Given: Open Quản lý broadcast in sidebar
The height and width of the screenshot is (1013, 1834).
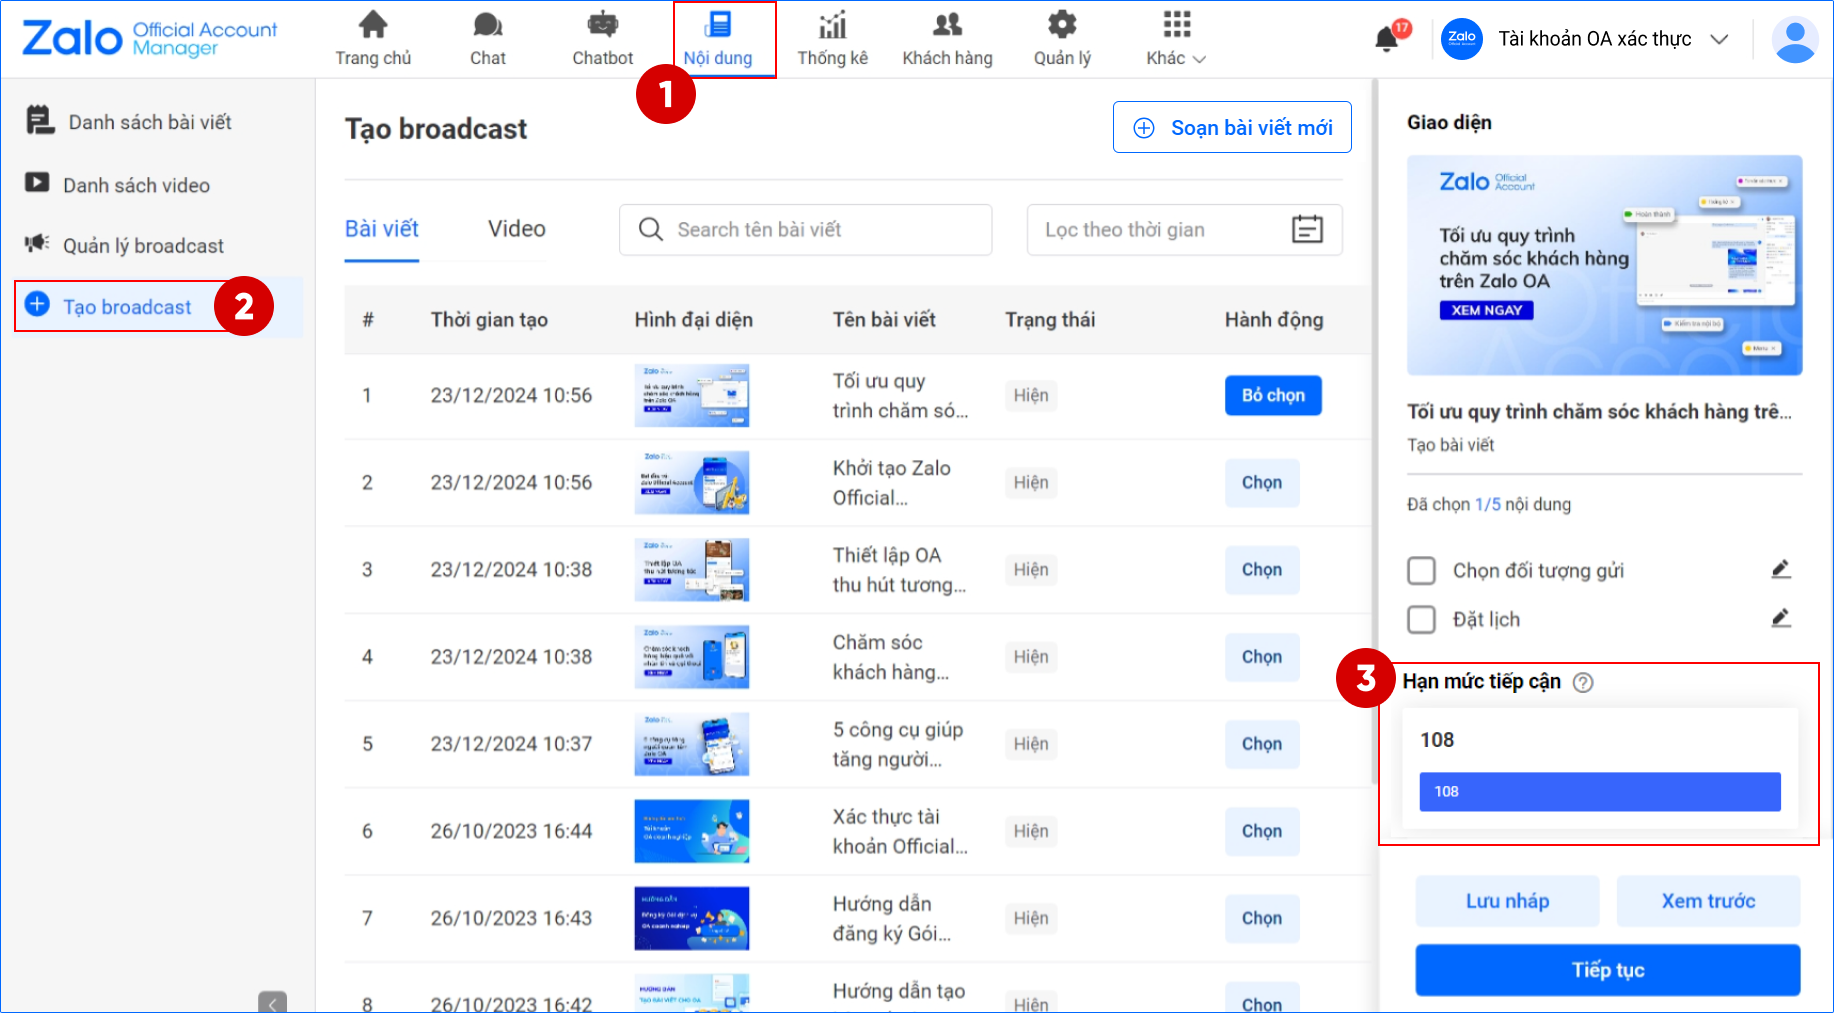Looking at the screenshot, I should pyautogui.click(x=143, y=246).
